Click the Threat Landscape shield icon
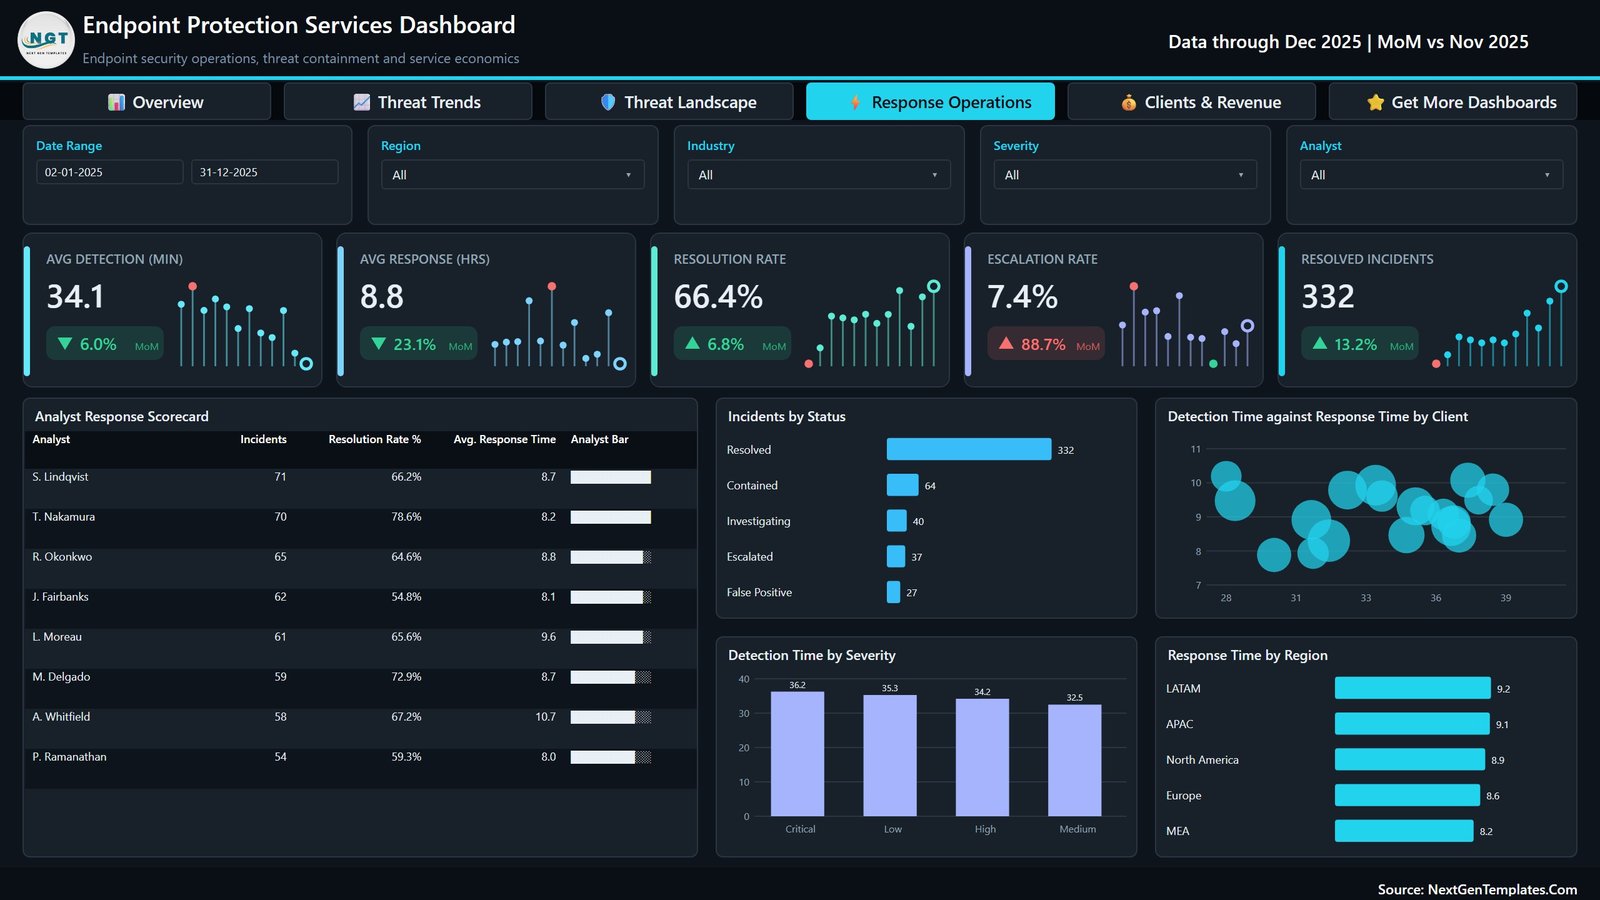The width and height of the screenshot is (1600, 900). (608, 102)
